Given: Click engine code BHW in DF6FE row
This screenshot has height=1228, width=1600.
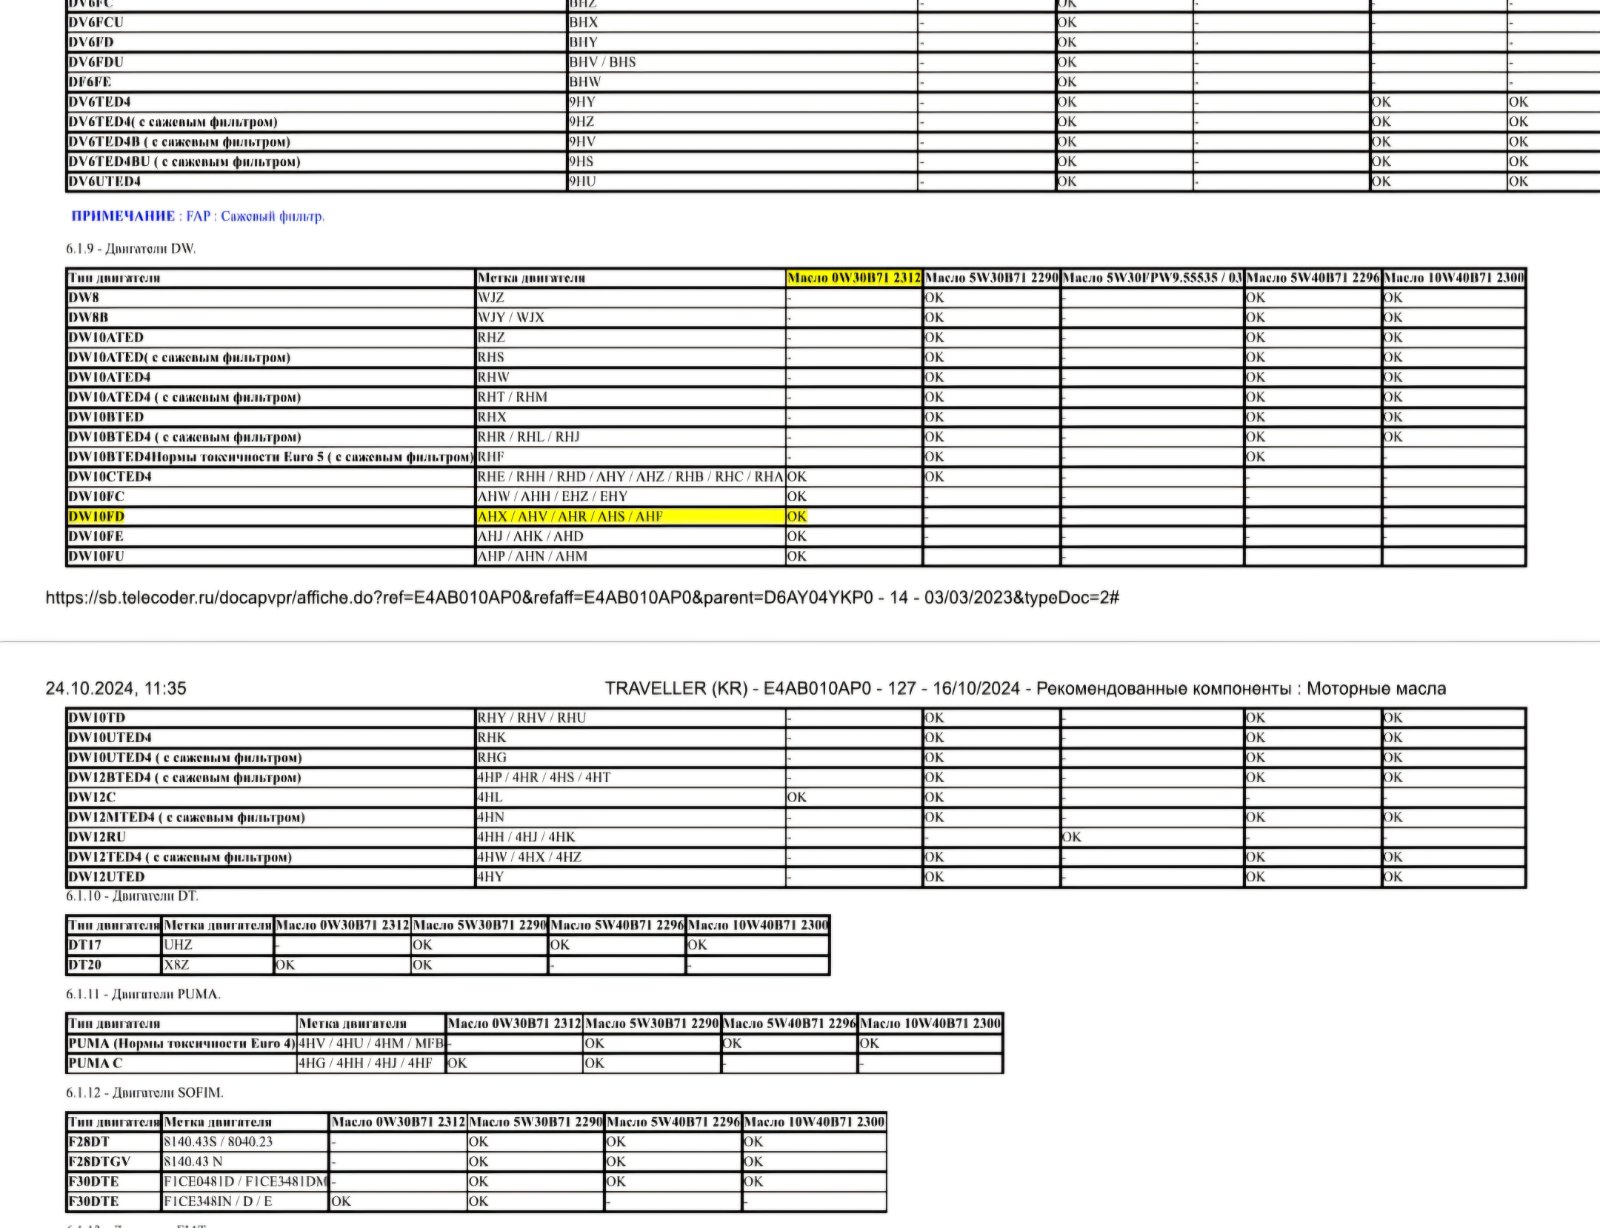Looking at the screenshot, I should point(585,82).
